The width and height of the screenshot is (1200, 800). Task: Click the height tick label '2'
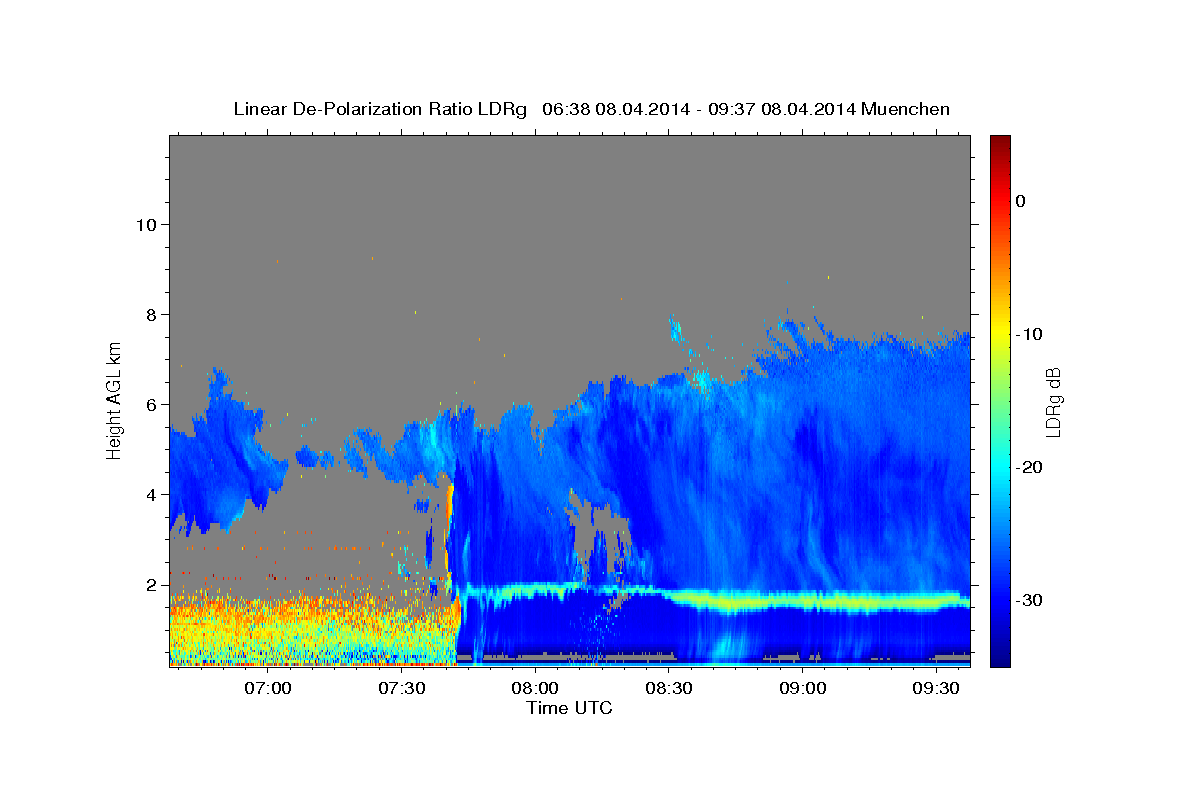153,584
